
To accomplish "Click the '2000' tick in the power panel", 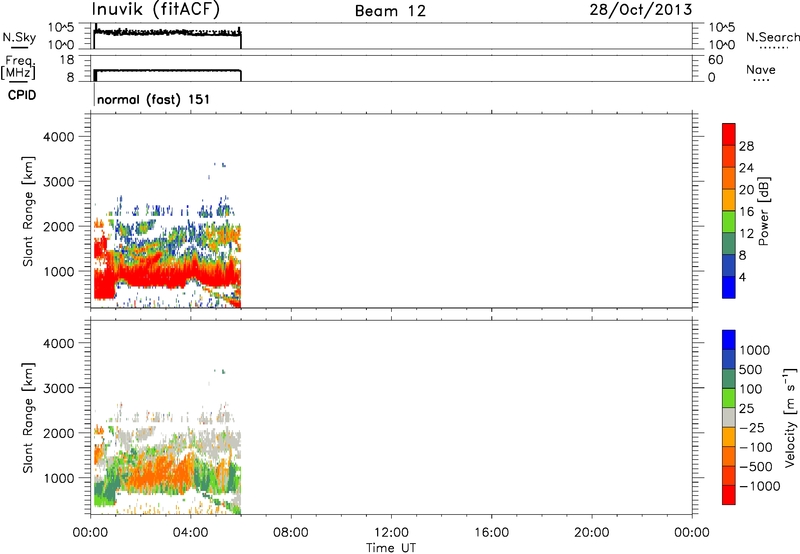I will 58,226.
